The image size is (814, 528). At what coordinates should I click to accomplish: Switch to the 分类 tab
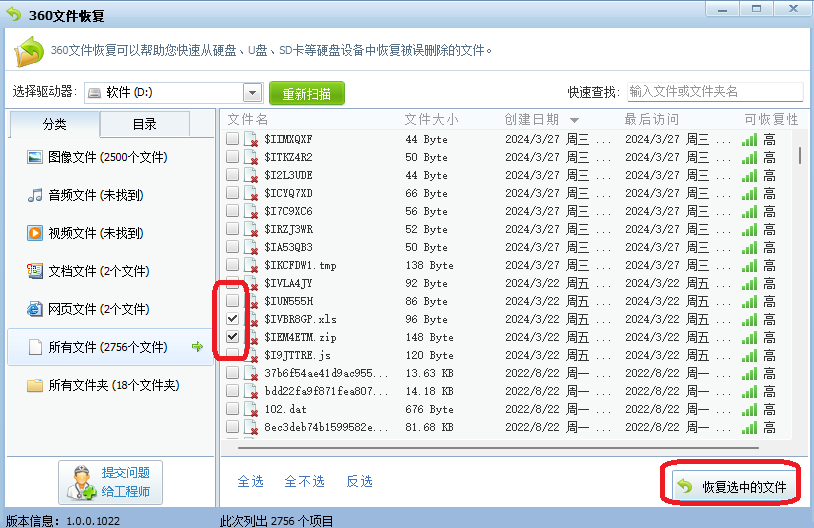coord(55,124)
